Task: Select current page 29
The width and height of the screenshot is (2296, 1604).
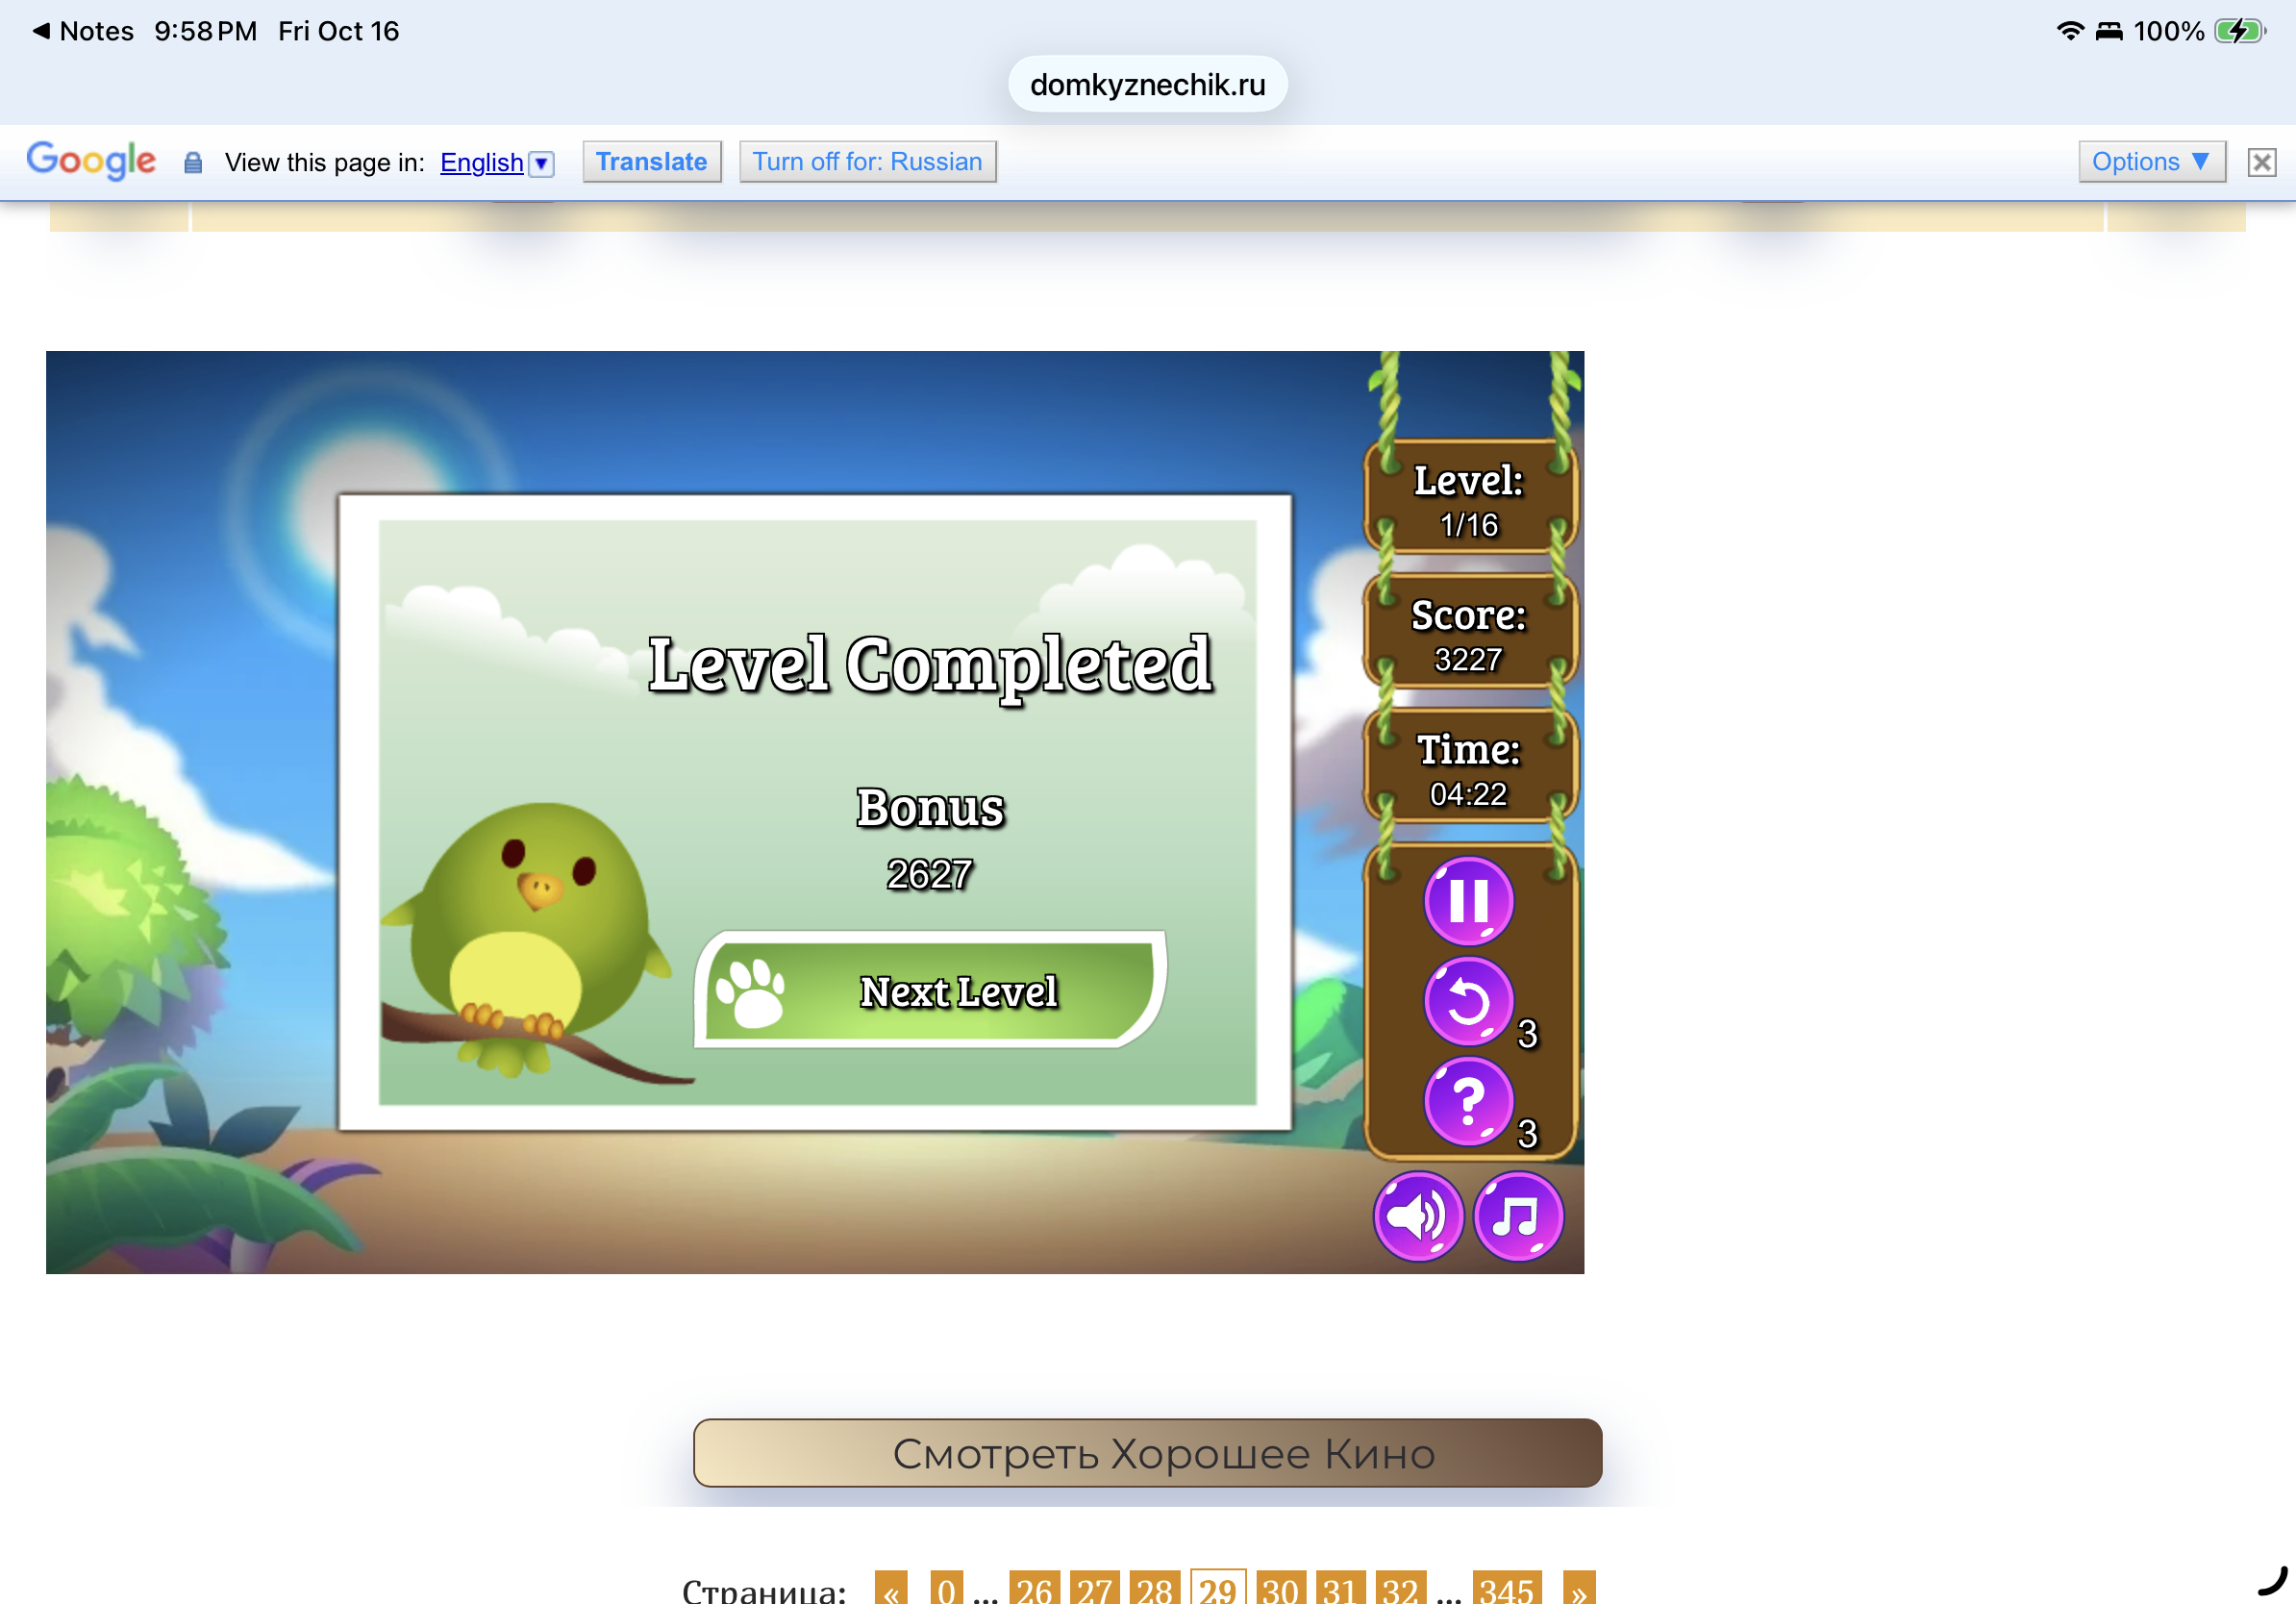Action: click(1218, 1588)
